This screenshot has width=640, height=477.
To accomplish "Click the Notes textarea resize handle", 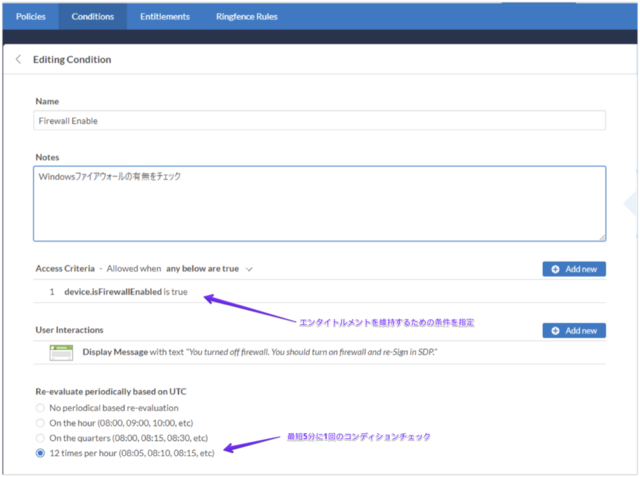I will tap(602, 237).
